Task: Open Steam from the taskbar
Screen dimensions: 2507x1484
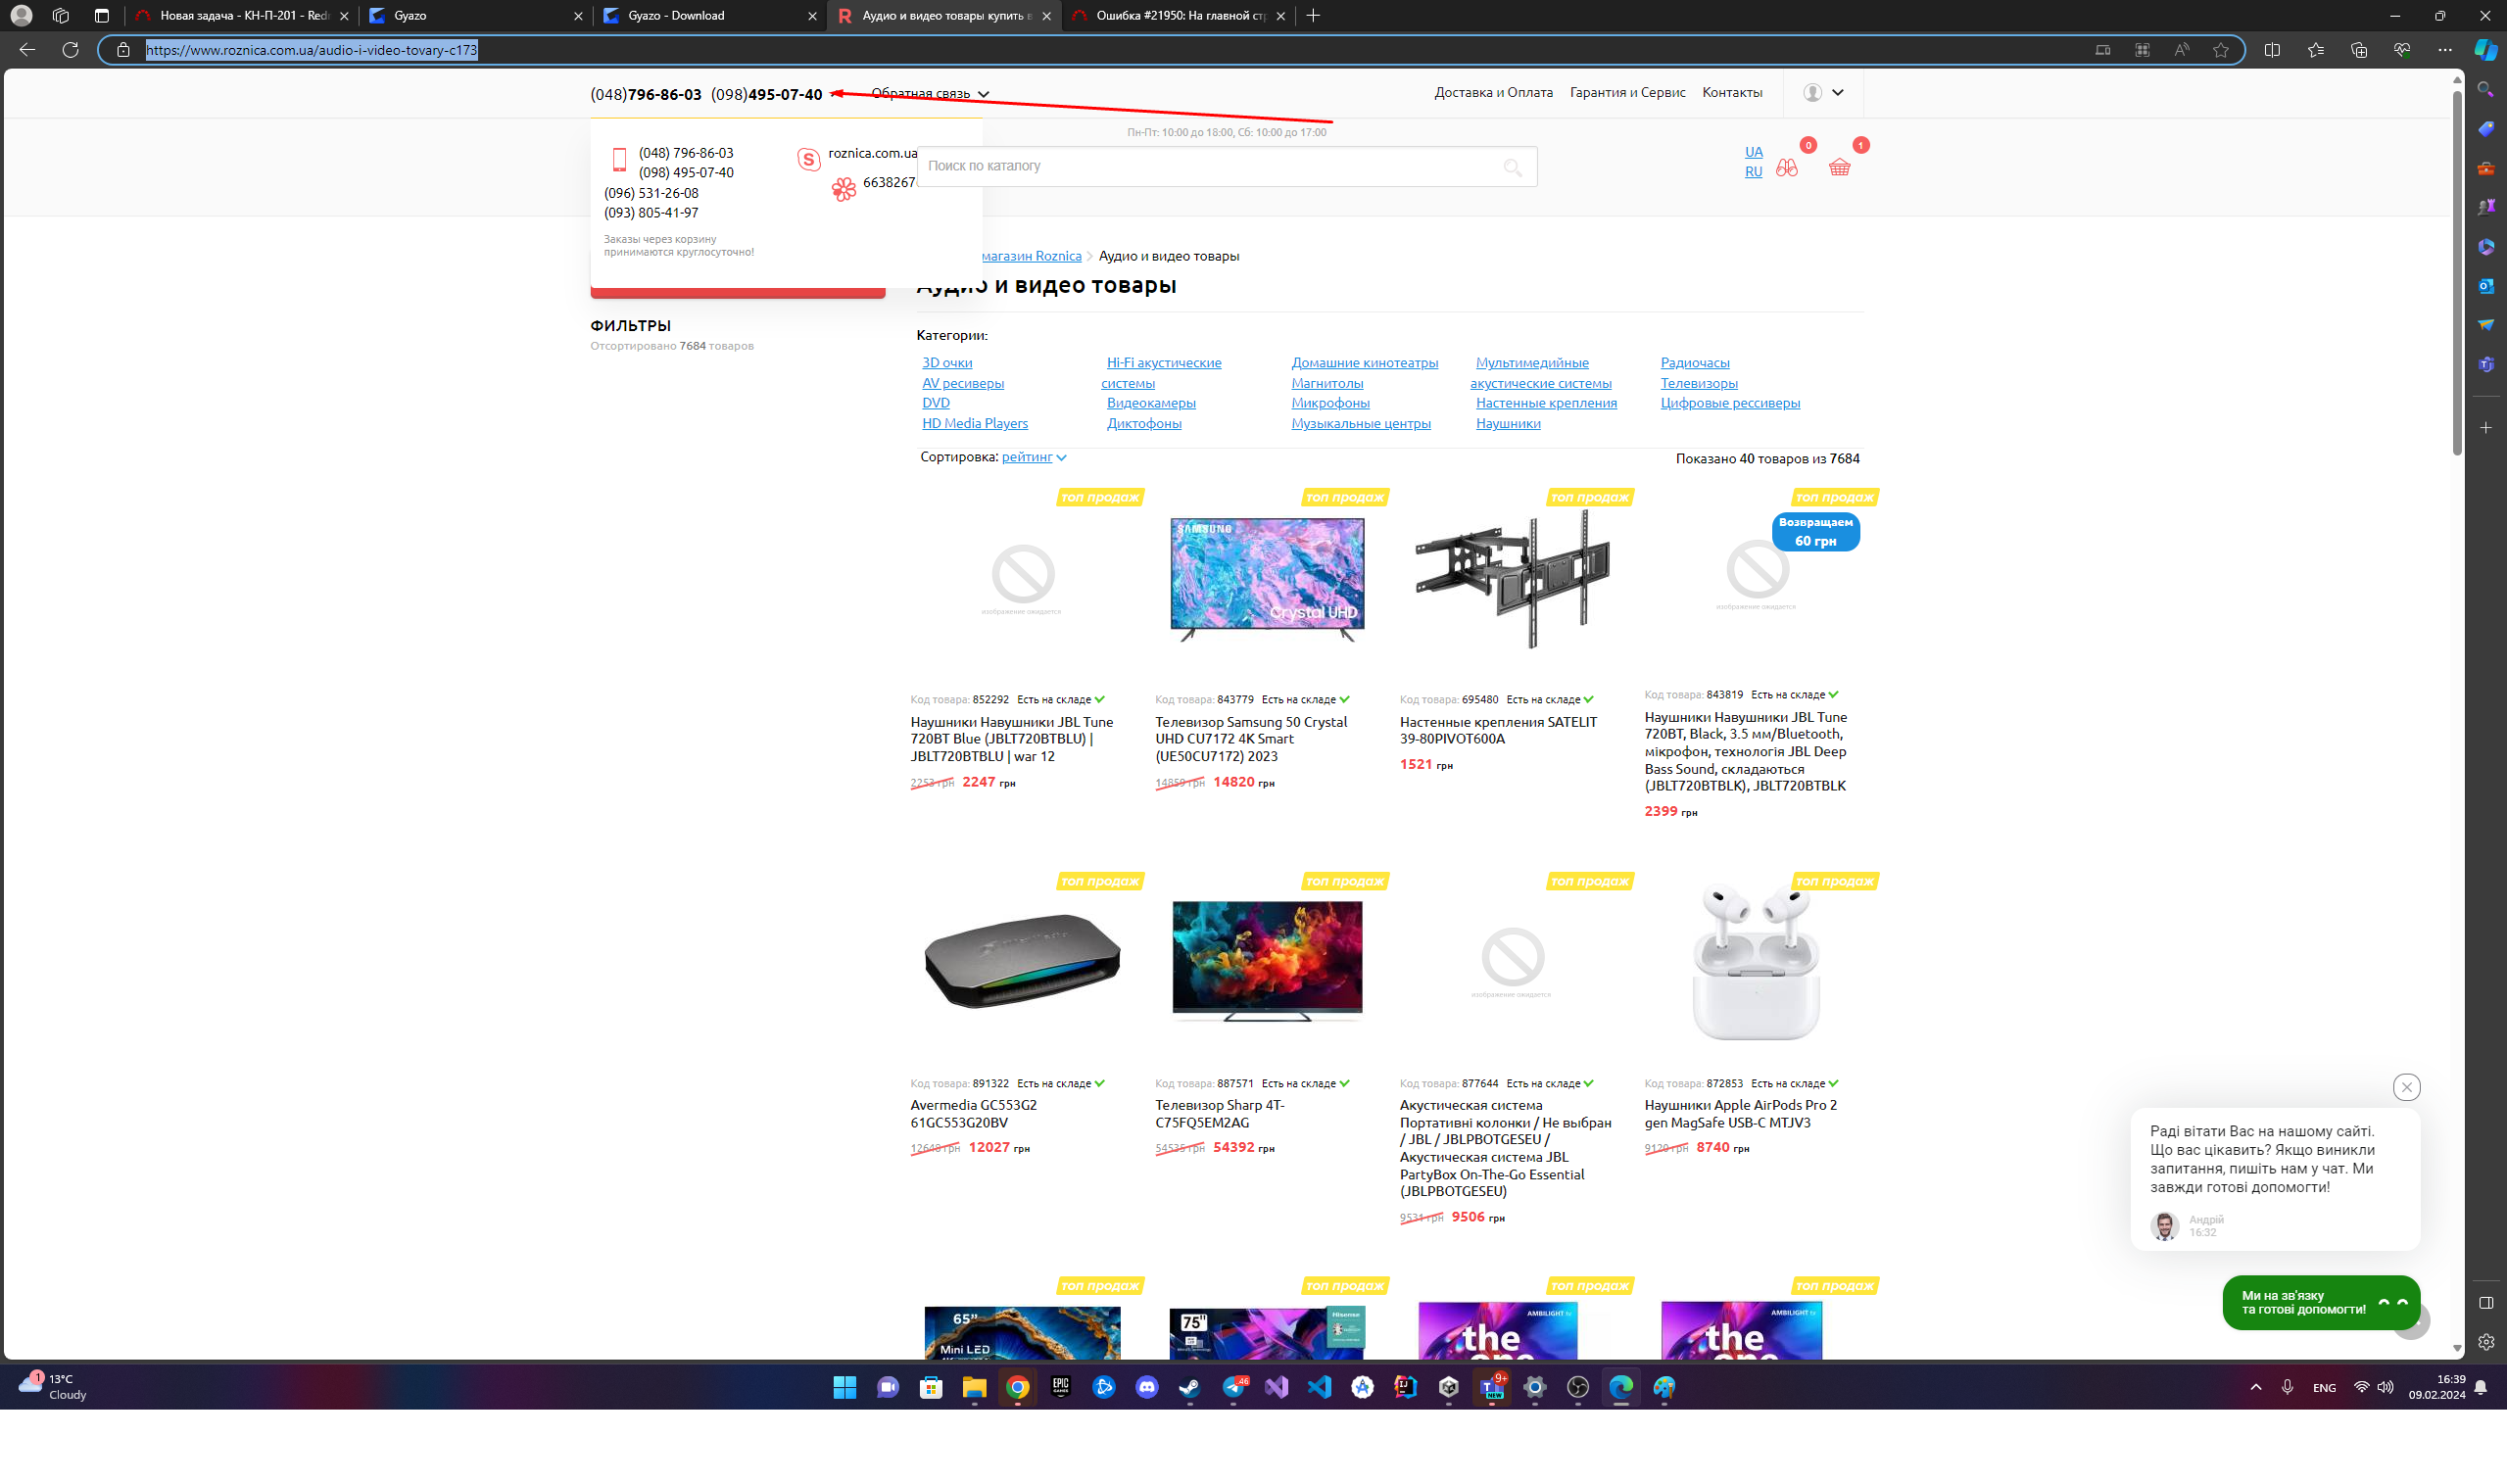Action: [1189, 1387]
